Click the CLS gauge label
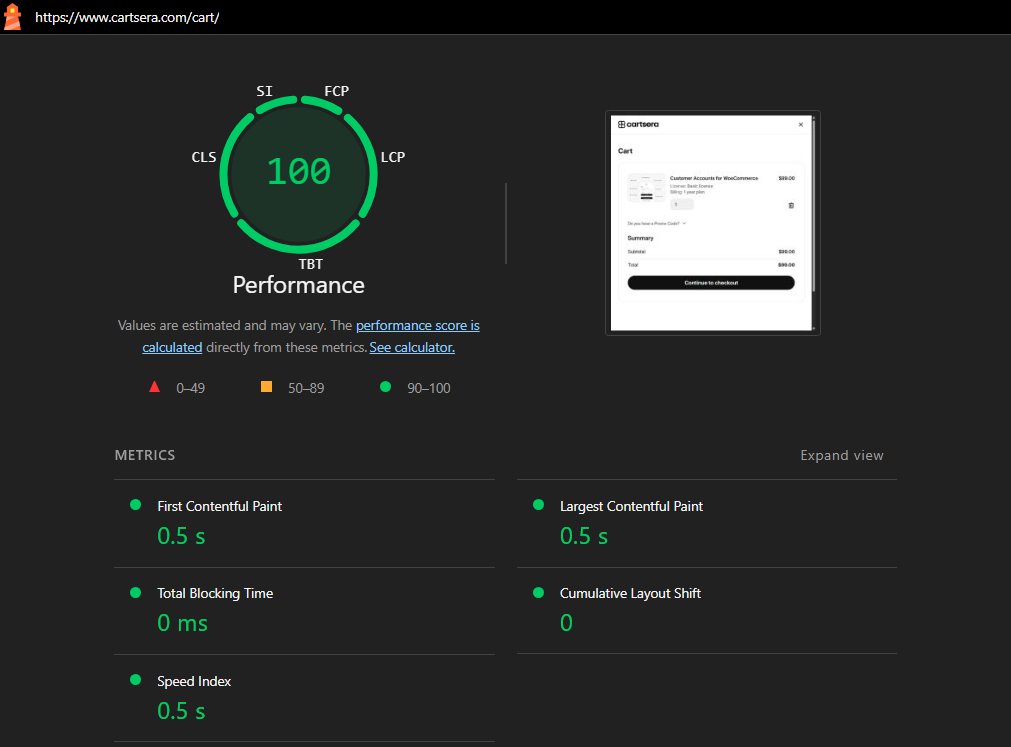The height and width of the screenshot is (747, 1011). (204, 157)
